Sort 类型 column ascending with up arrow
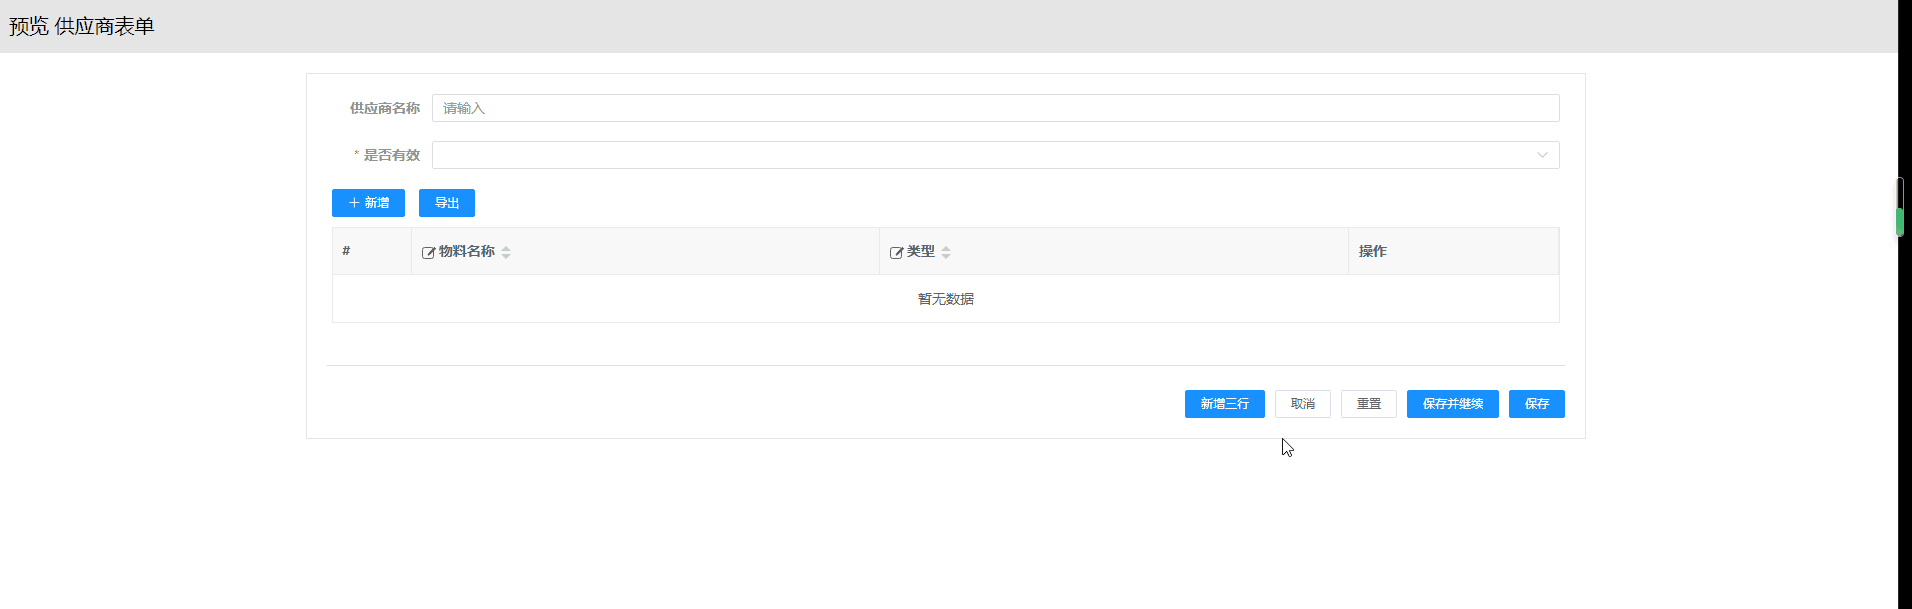 click(946, 248)
